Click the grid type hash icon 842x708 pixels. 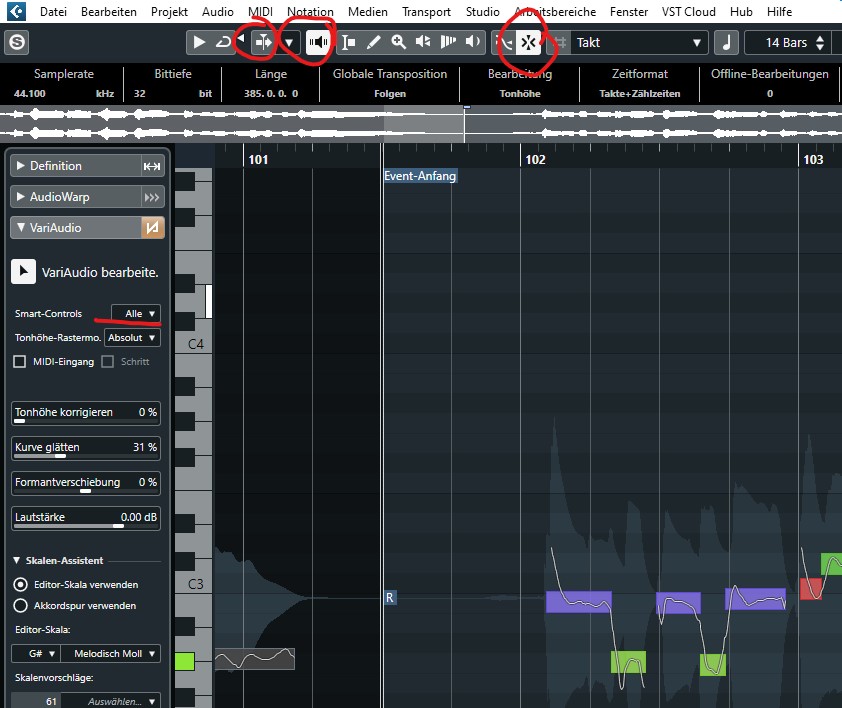[560, 42]
